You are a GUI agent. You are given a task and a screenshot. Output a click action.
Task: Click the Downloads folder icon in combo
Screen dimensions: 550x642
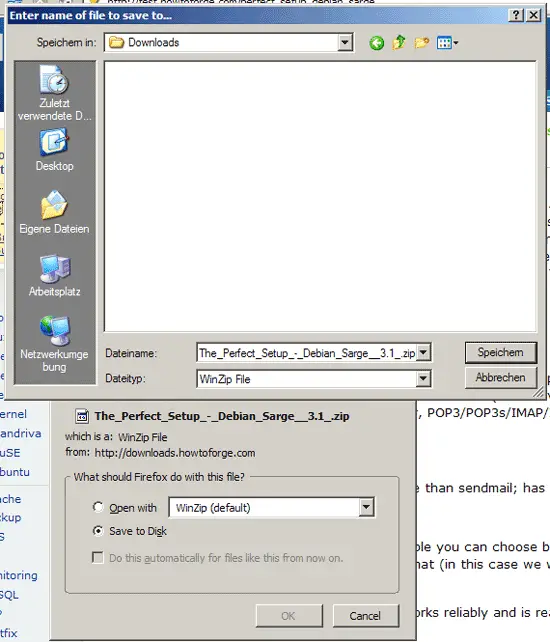pos(116,42)
